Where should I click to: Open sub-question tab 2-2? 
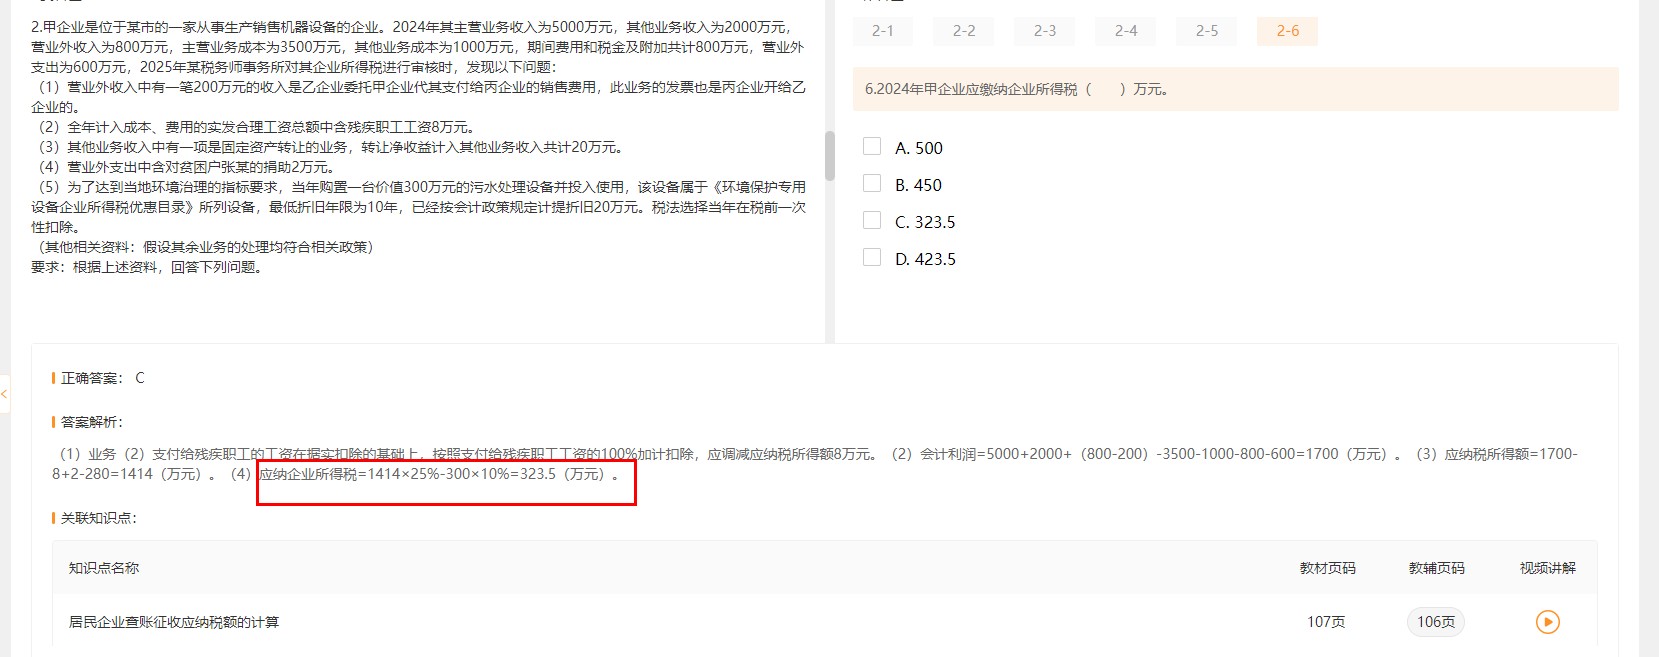point(964,31)
